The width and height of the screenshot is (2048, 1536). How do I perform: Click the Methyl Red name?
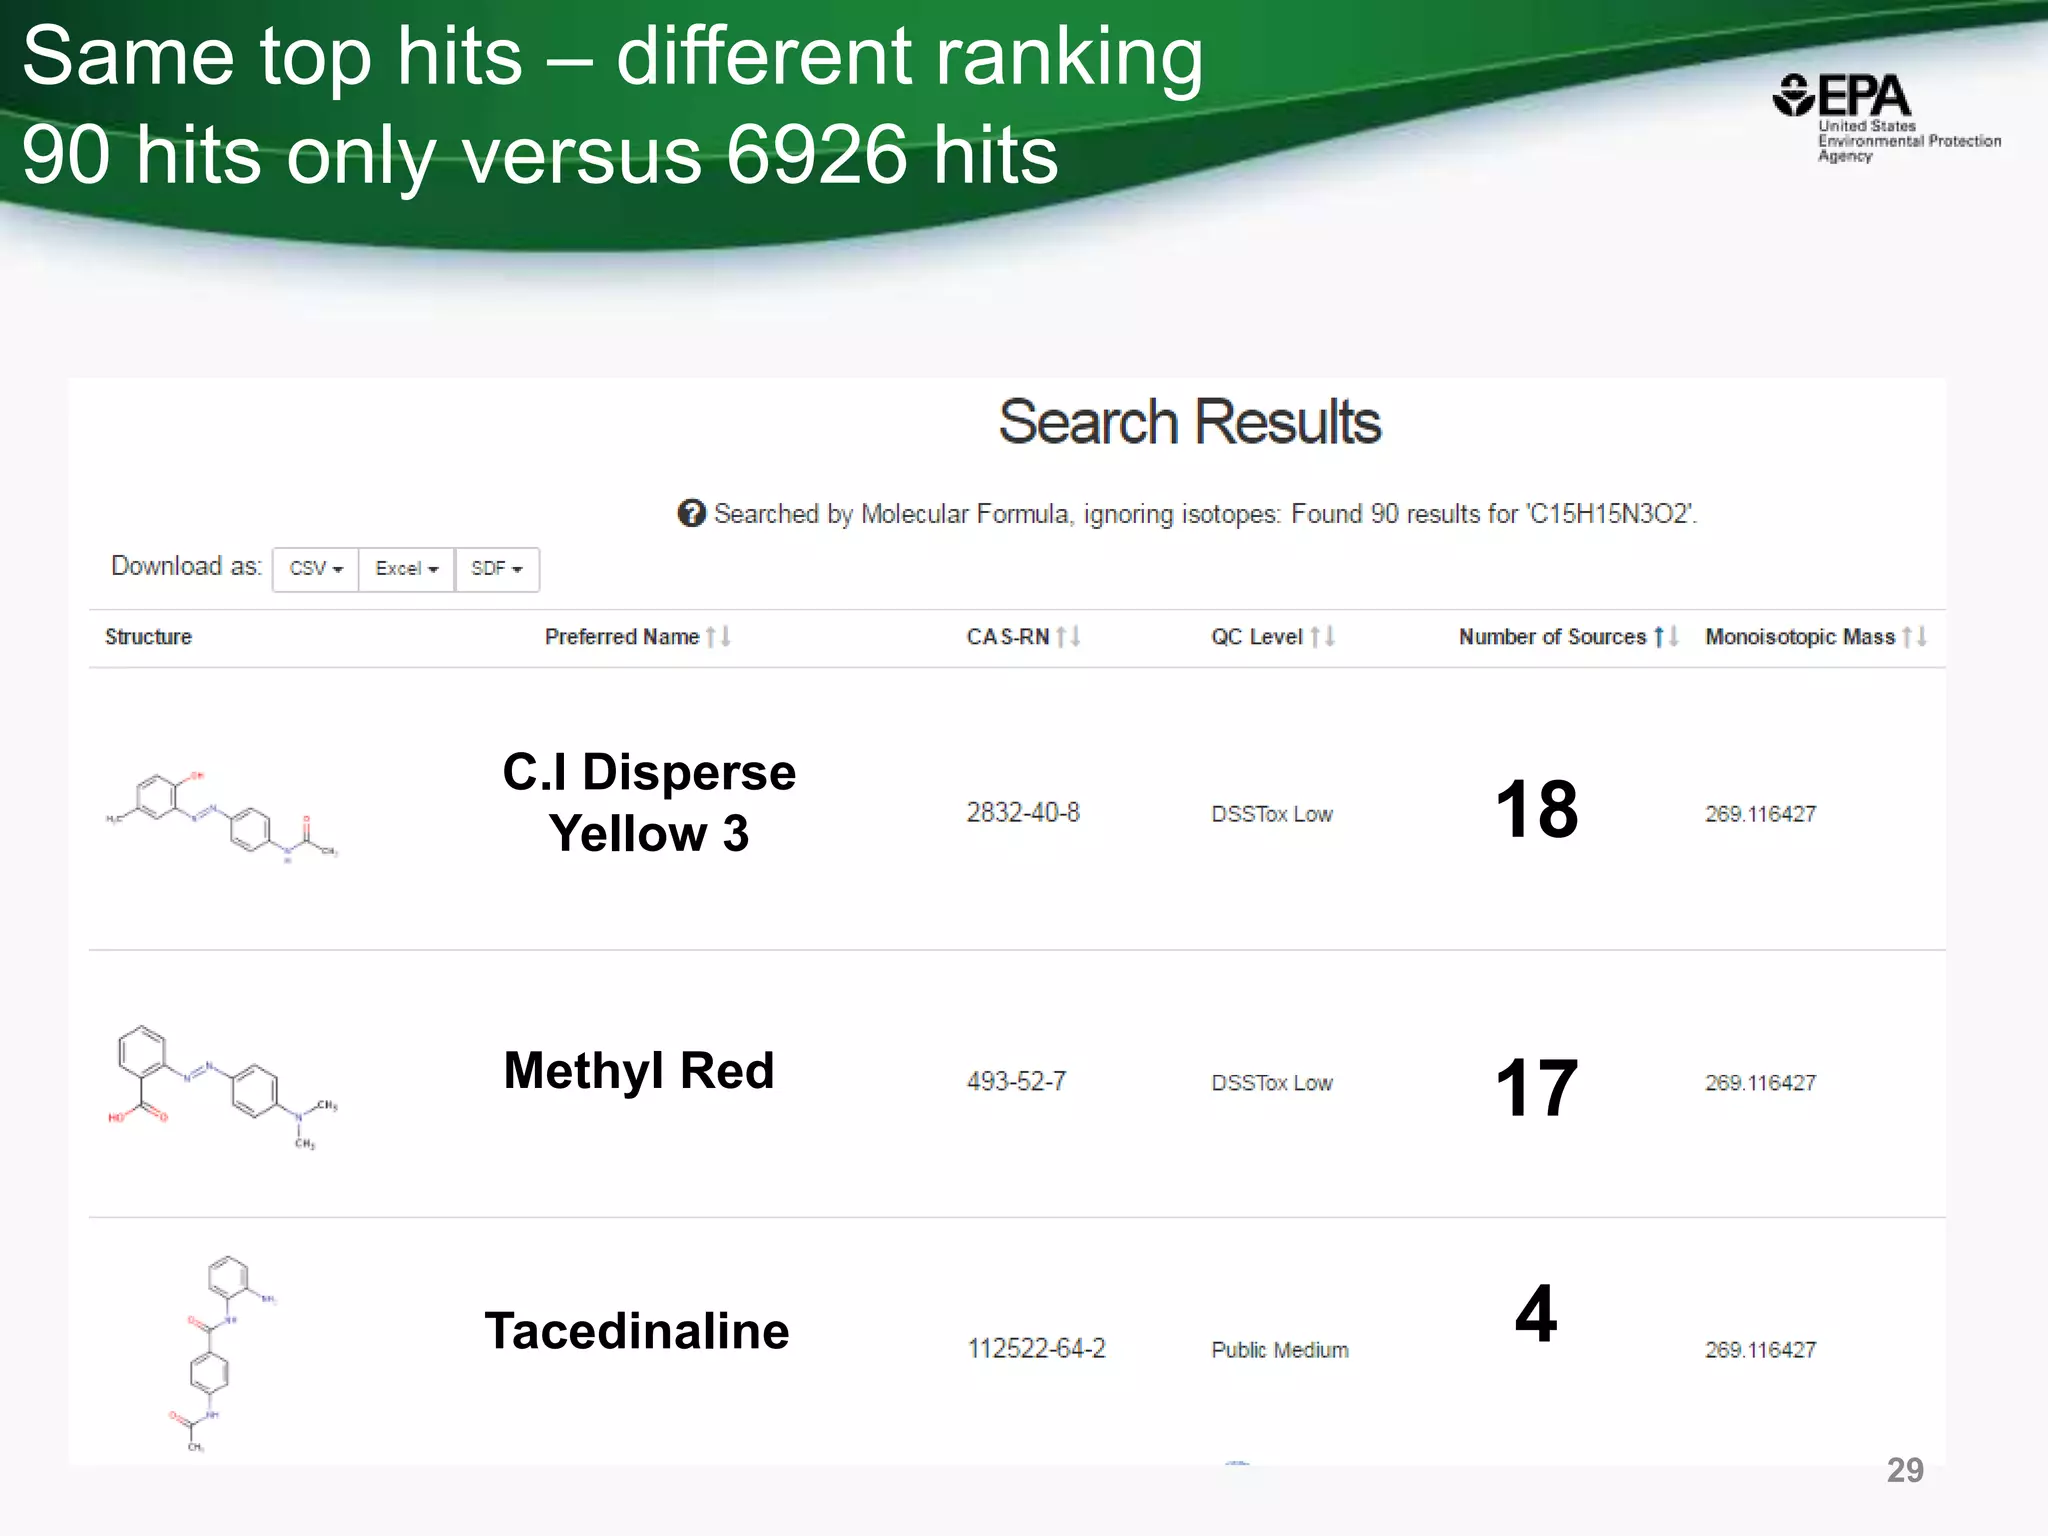[x=639, y=1071]
